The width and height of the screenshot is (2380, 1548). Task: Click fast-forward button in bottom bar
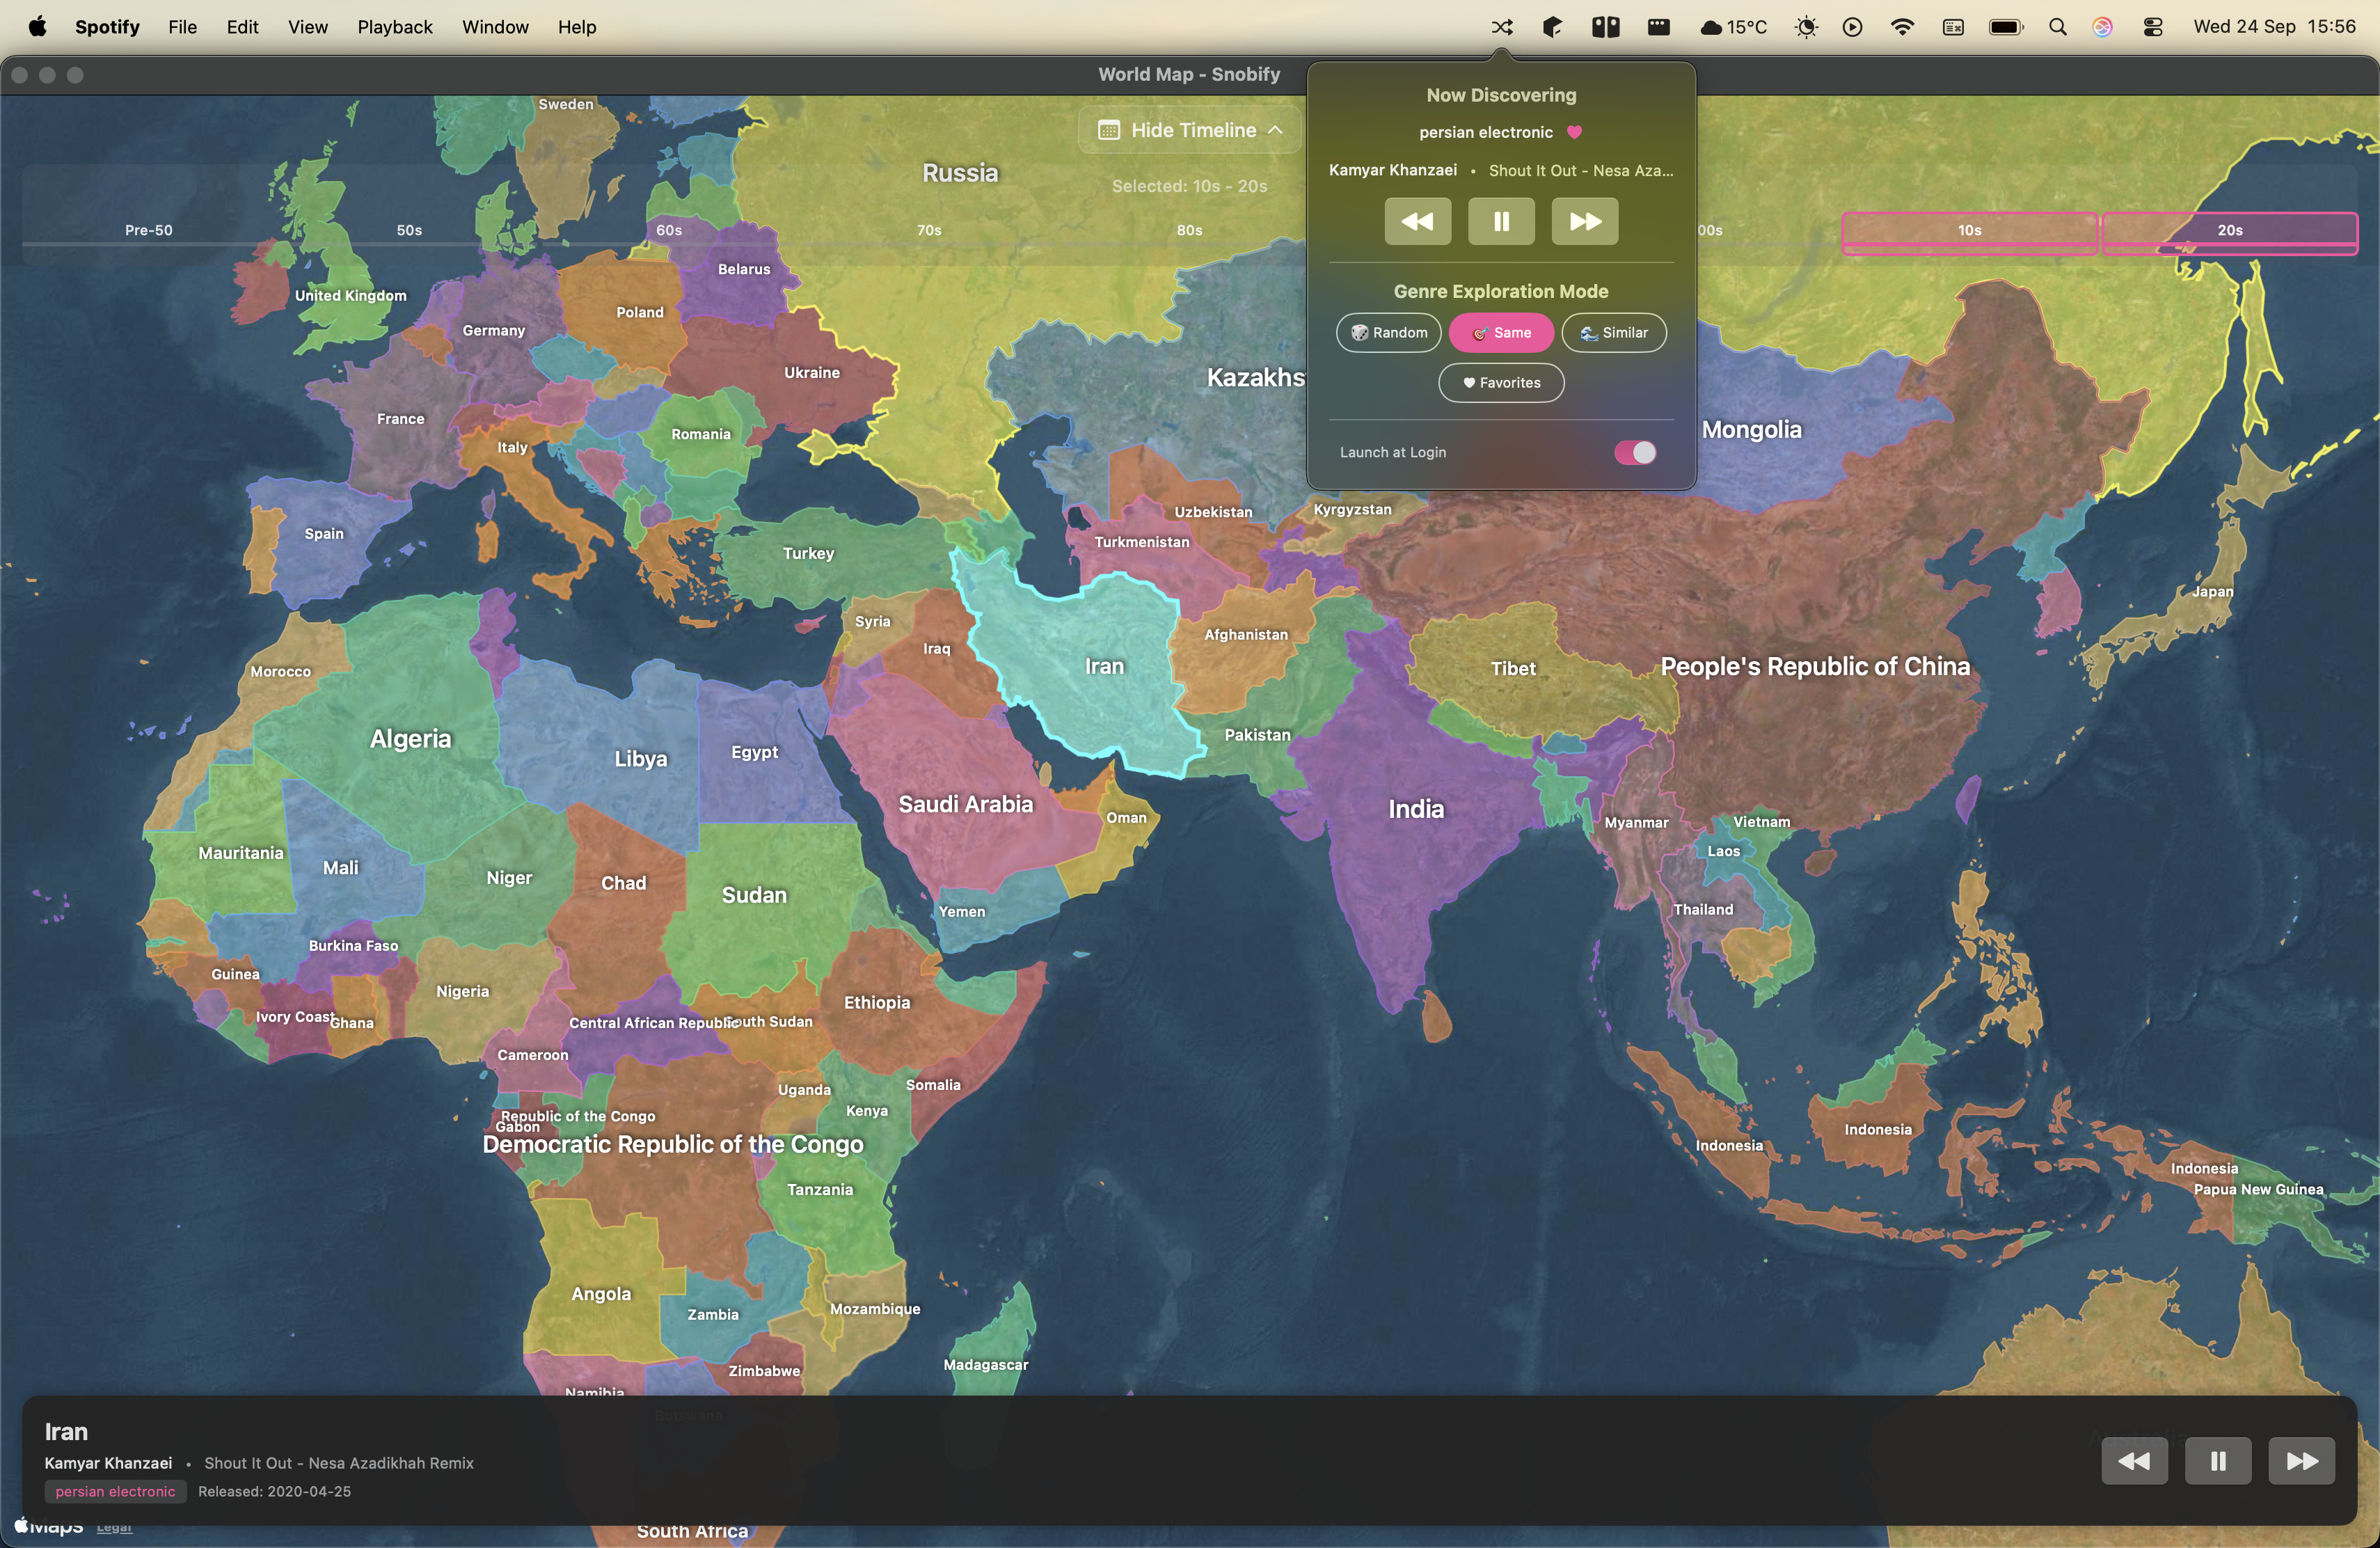(2301, 1461)
